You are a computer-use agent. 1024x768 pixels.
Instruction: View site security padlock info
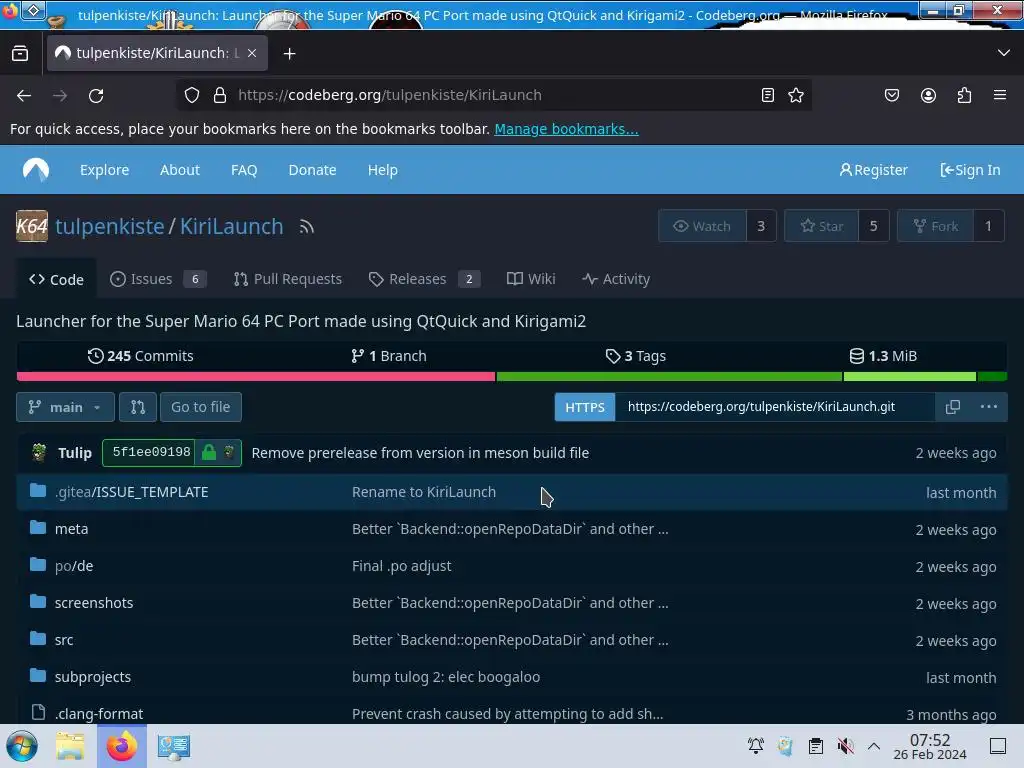click(220, 95)
